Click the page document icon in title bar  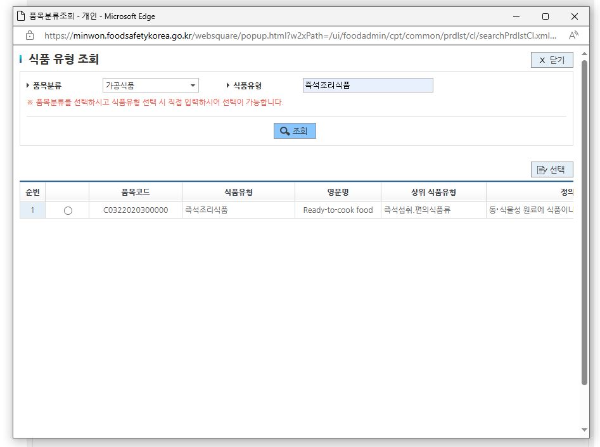click(x=21, y=16)
